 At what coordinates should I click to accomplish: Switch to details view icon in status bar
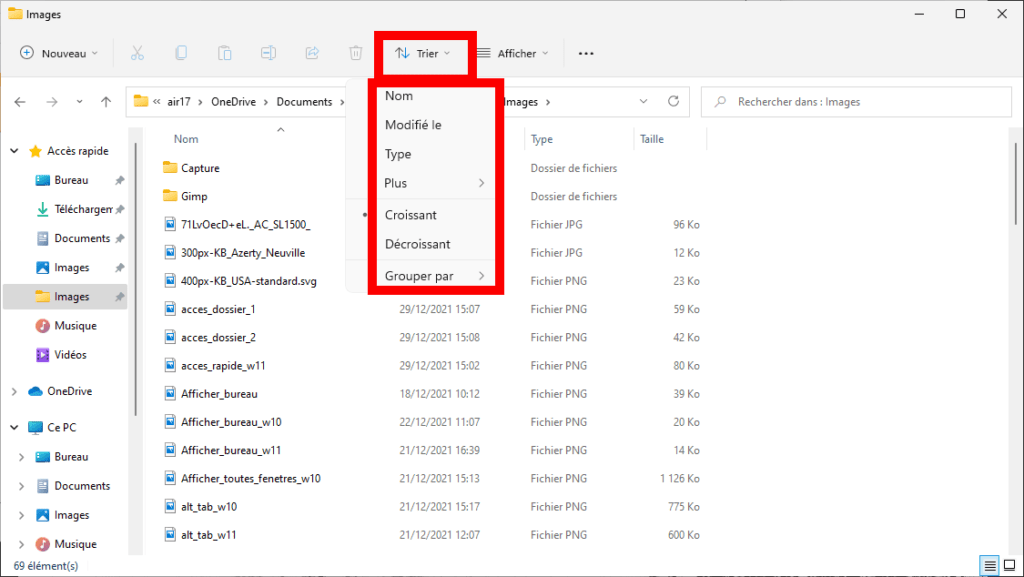click(990, 565)
